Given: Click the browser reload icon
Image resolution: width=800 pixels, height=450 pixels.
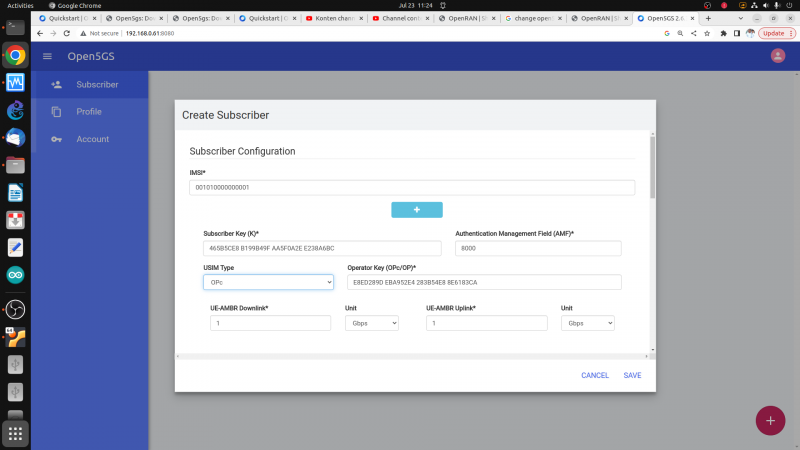Looking at the screenshot, I should pos(67,33).
